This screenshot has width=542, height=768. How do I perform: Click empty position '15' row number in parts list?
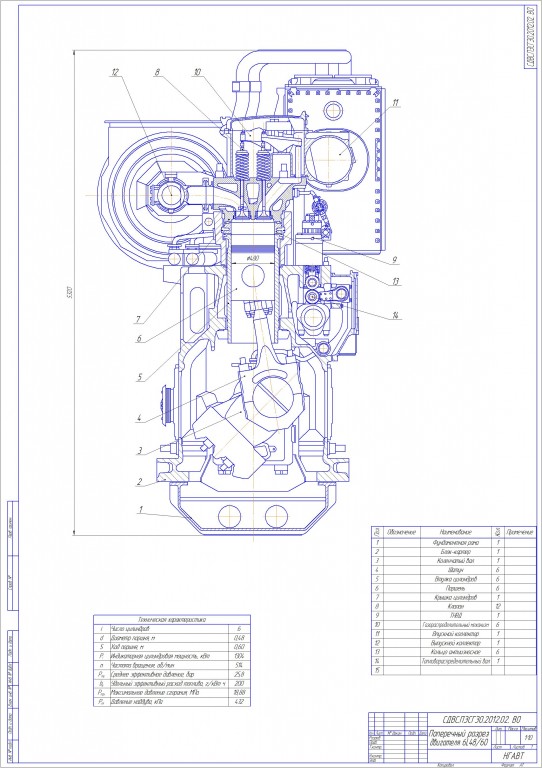pyautogui.click(x=377, y=670)
